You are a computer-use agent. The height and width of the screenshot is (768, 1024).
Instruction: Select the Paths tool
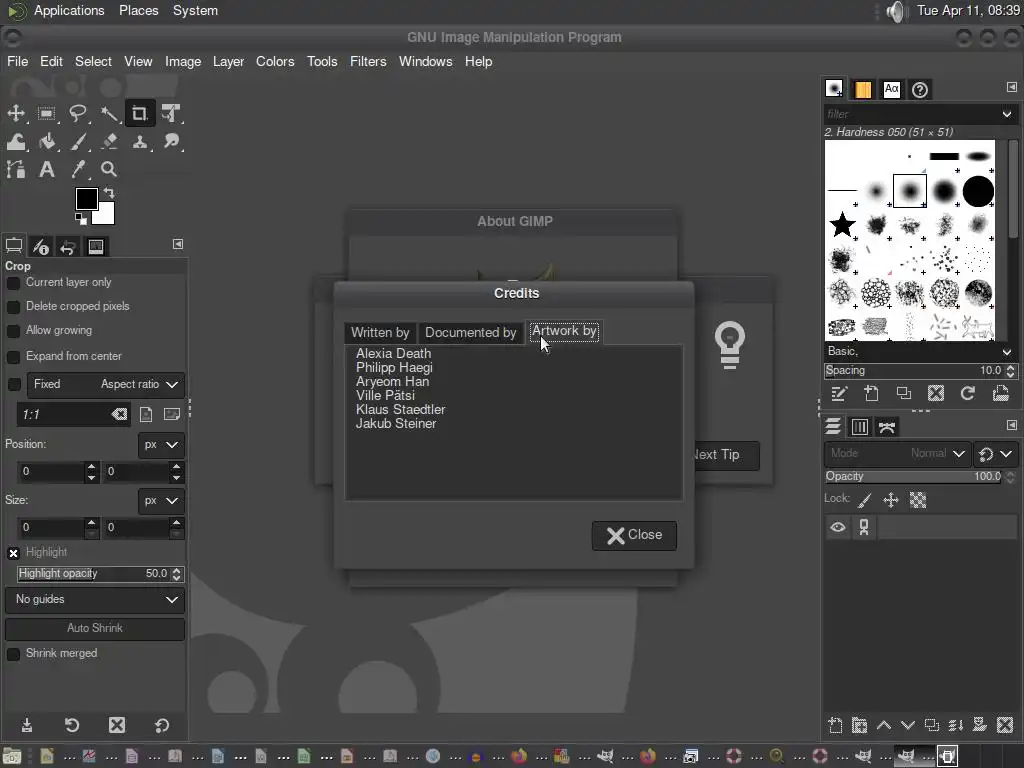pyautogui.click(x=16, y=170)
